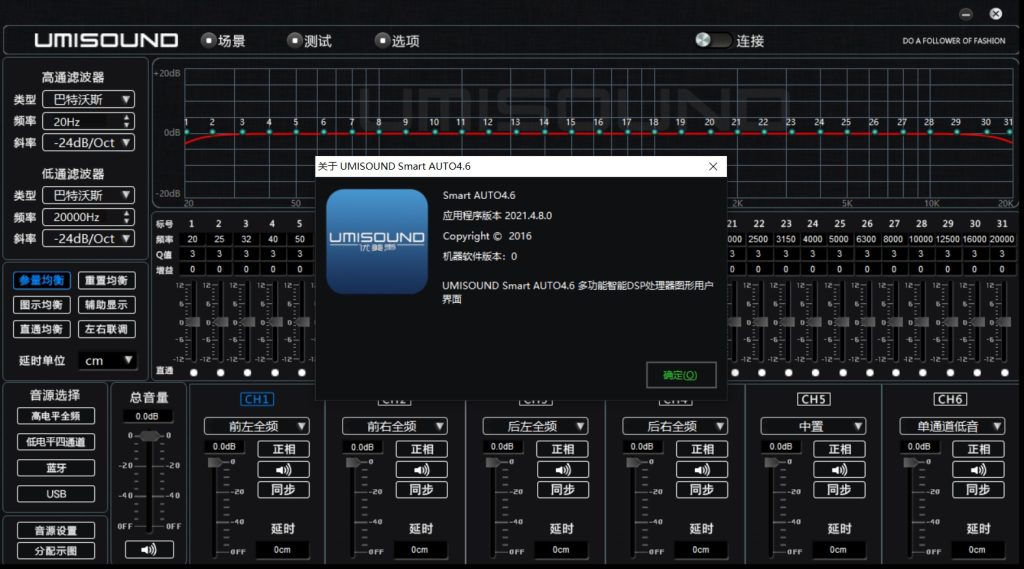Open low-pass filter 类型 dropdown
The width and height of the screenshot is (1024, 569).
[89, 195]
